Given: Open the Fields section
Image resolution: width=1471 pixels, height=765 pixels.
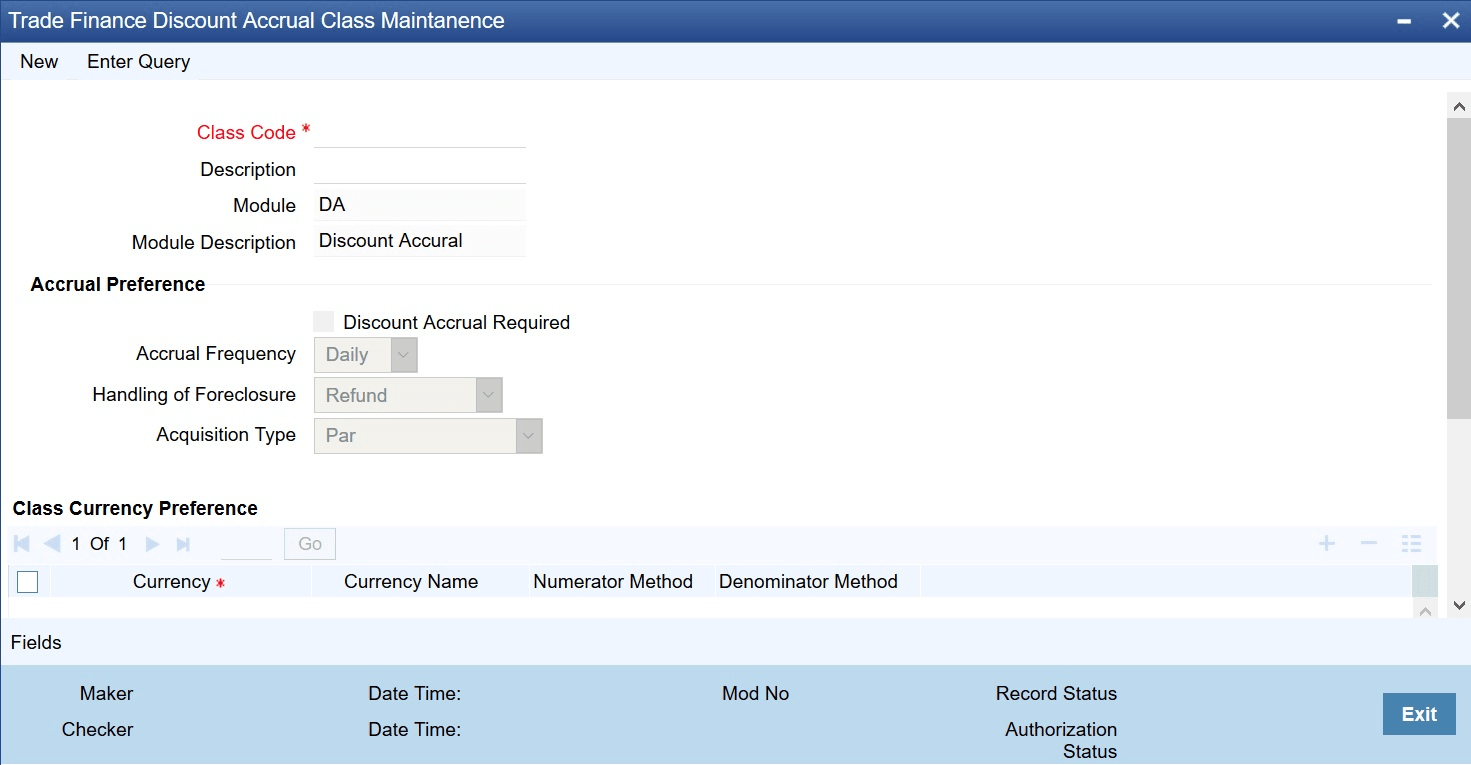Looking at the screenshot, I should click(36, 643).
